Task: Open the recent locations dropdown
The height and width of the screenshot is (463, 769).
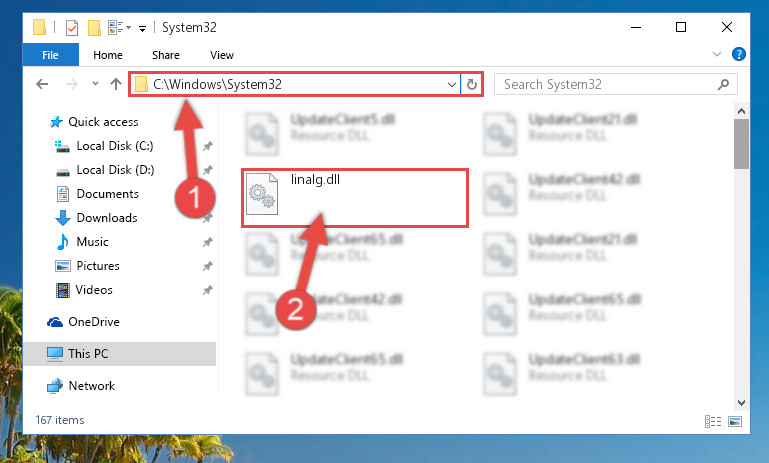Action: pyautogui.click(x=95, y=84)
